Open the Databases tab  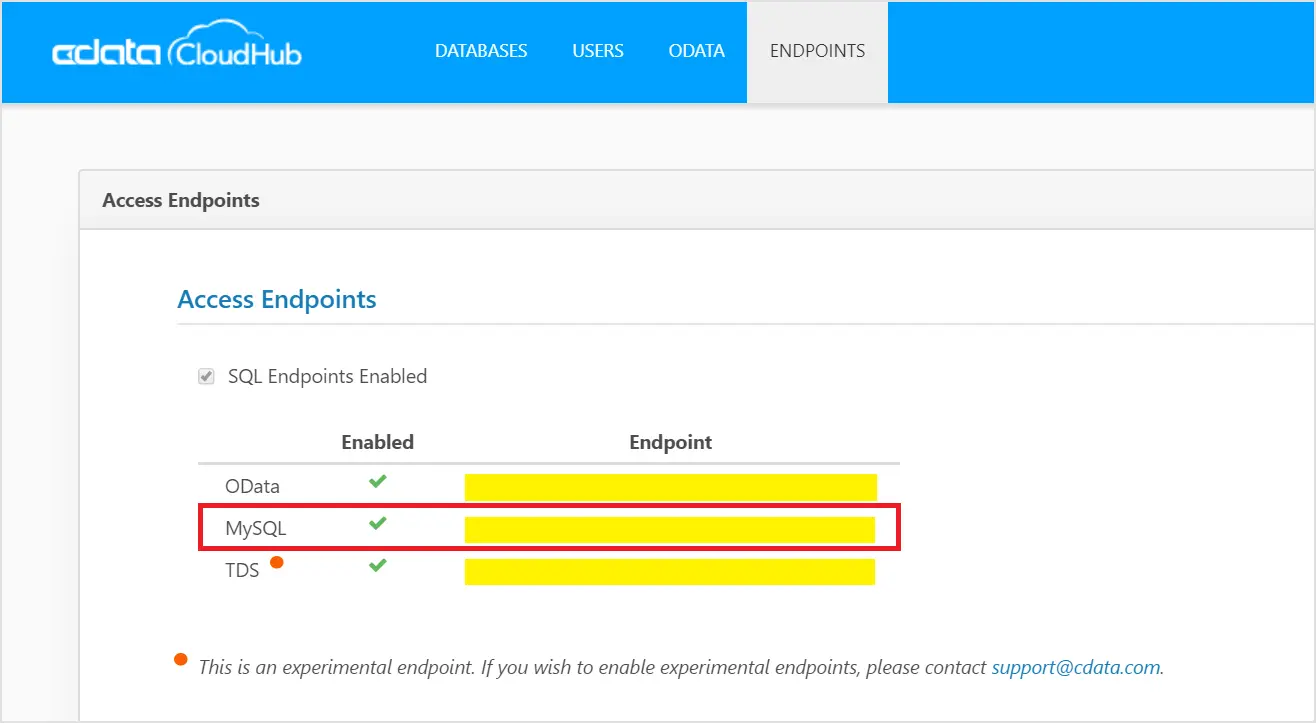click(481, 51)
